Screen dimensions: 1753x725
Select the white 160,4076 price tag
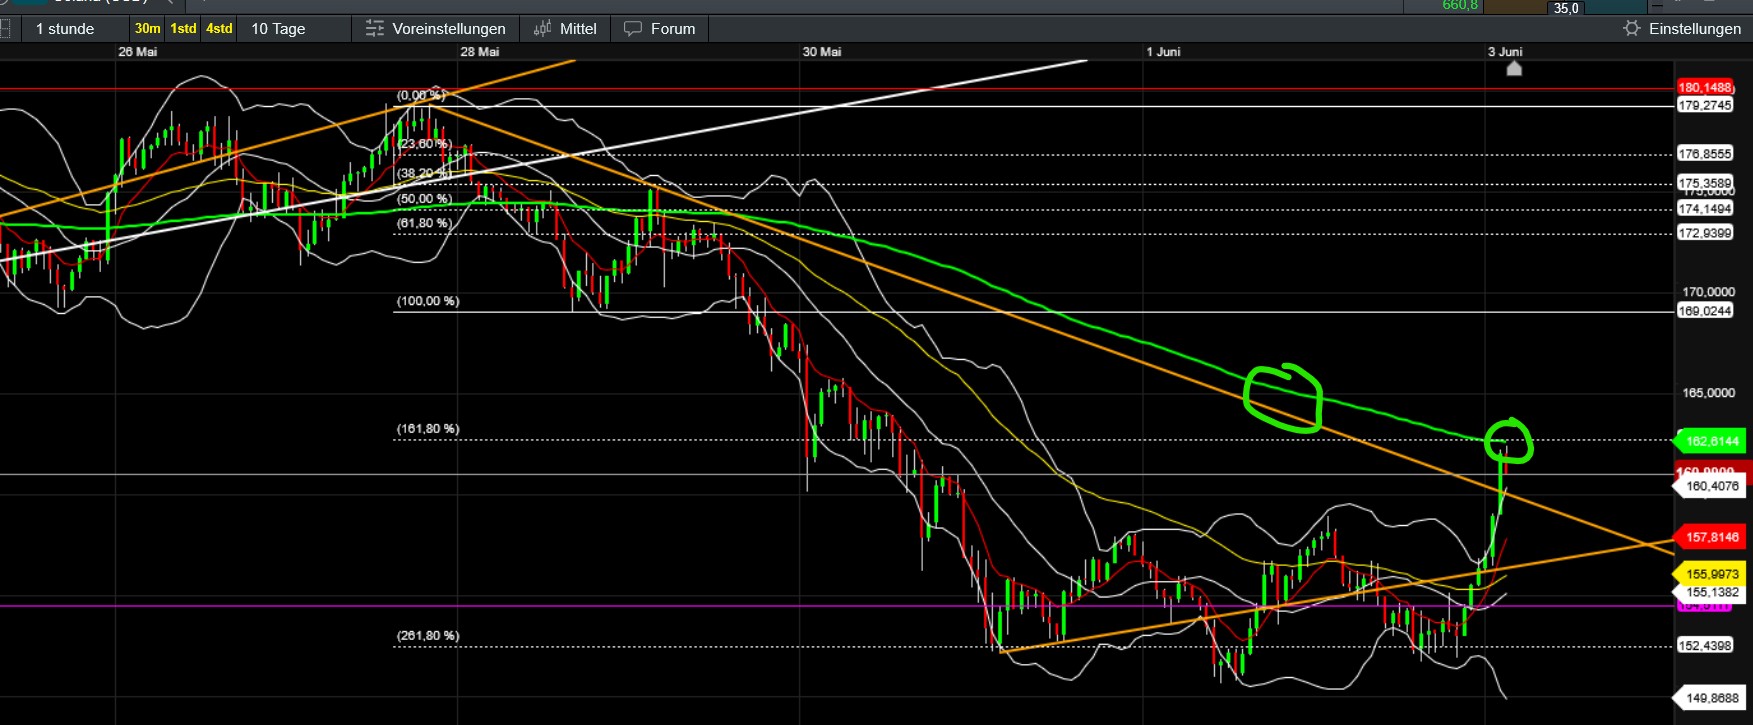pyautogui.click(x=1711, y=486)
